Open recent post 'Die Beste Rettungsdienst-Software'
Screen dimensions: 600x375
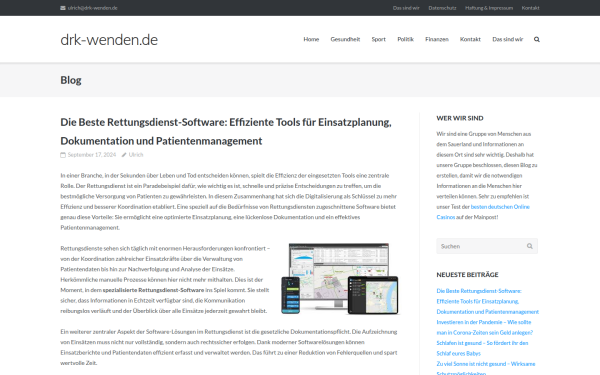point(487,302)
